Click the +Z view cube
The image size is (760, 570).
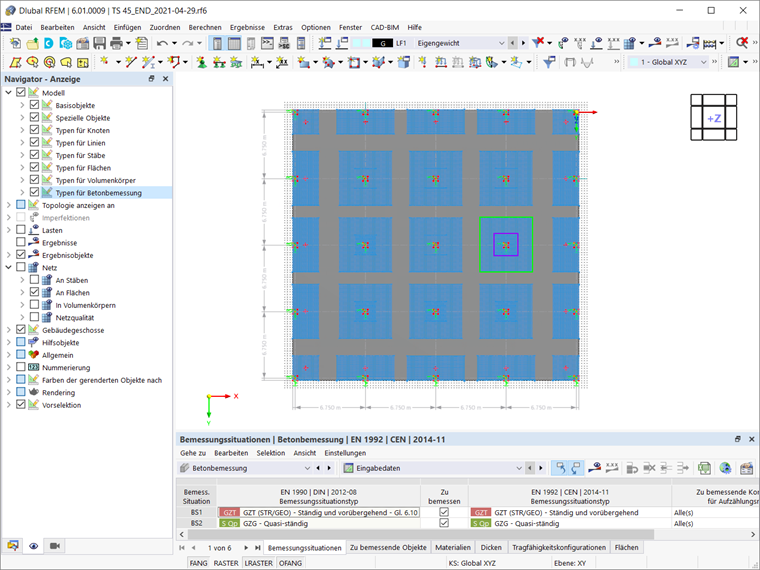coord(713,118)
